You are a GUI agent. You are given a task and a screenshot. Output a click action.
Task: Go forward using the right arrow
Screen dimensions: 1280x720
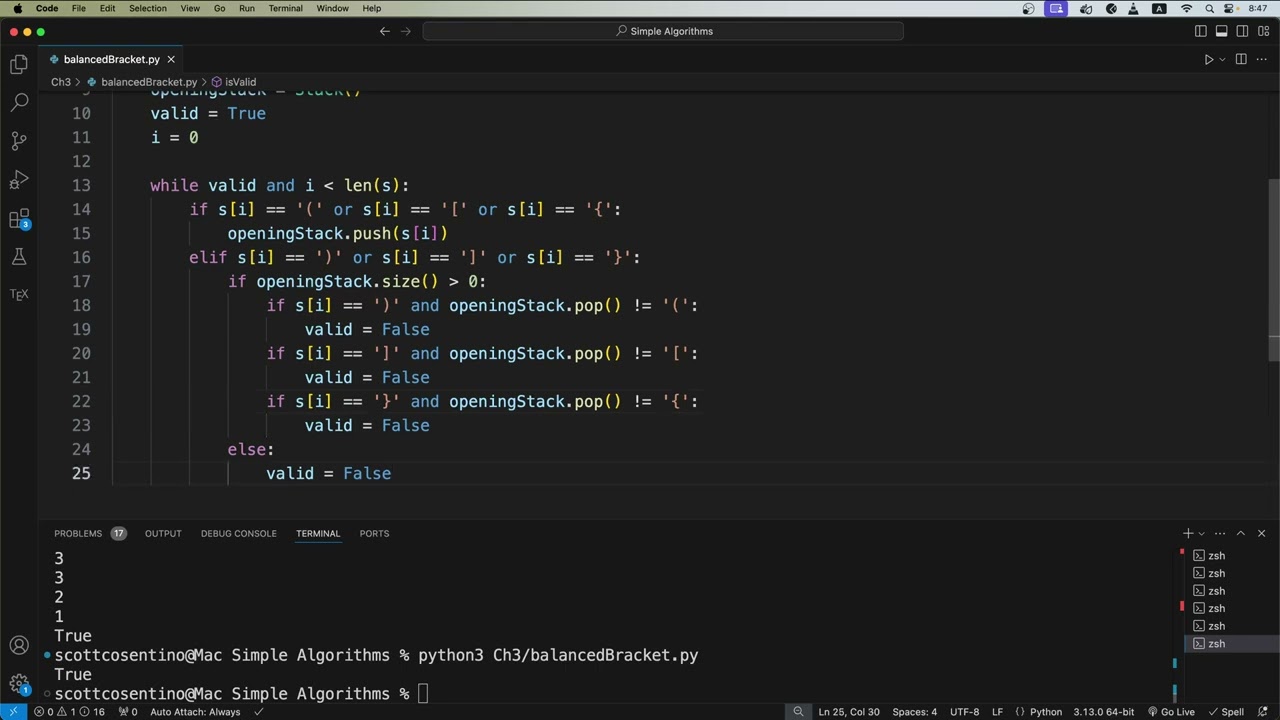(406, 31)
